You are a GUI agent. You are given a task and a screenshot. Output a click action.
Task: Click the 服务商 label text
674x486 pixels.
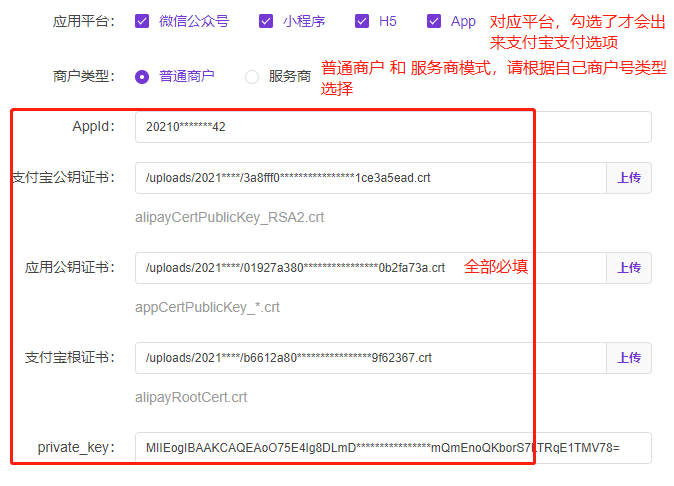[x=290, y=76]
